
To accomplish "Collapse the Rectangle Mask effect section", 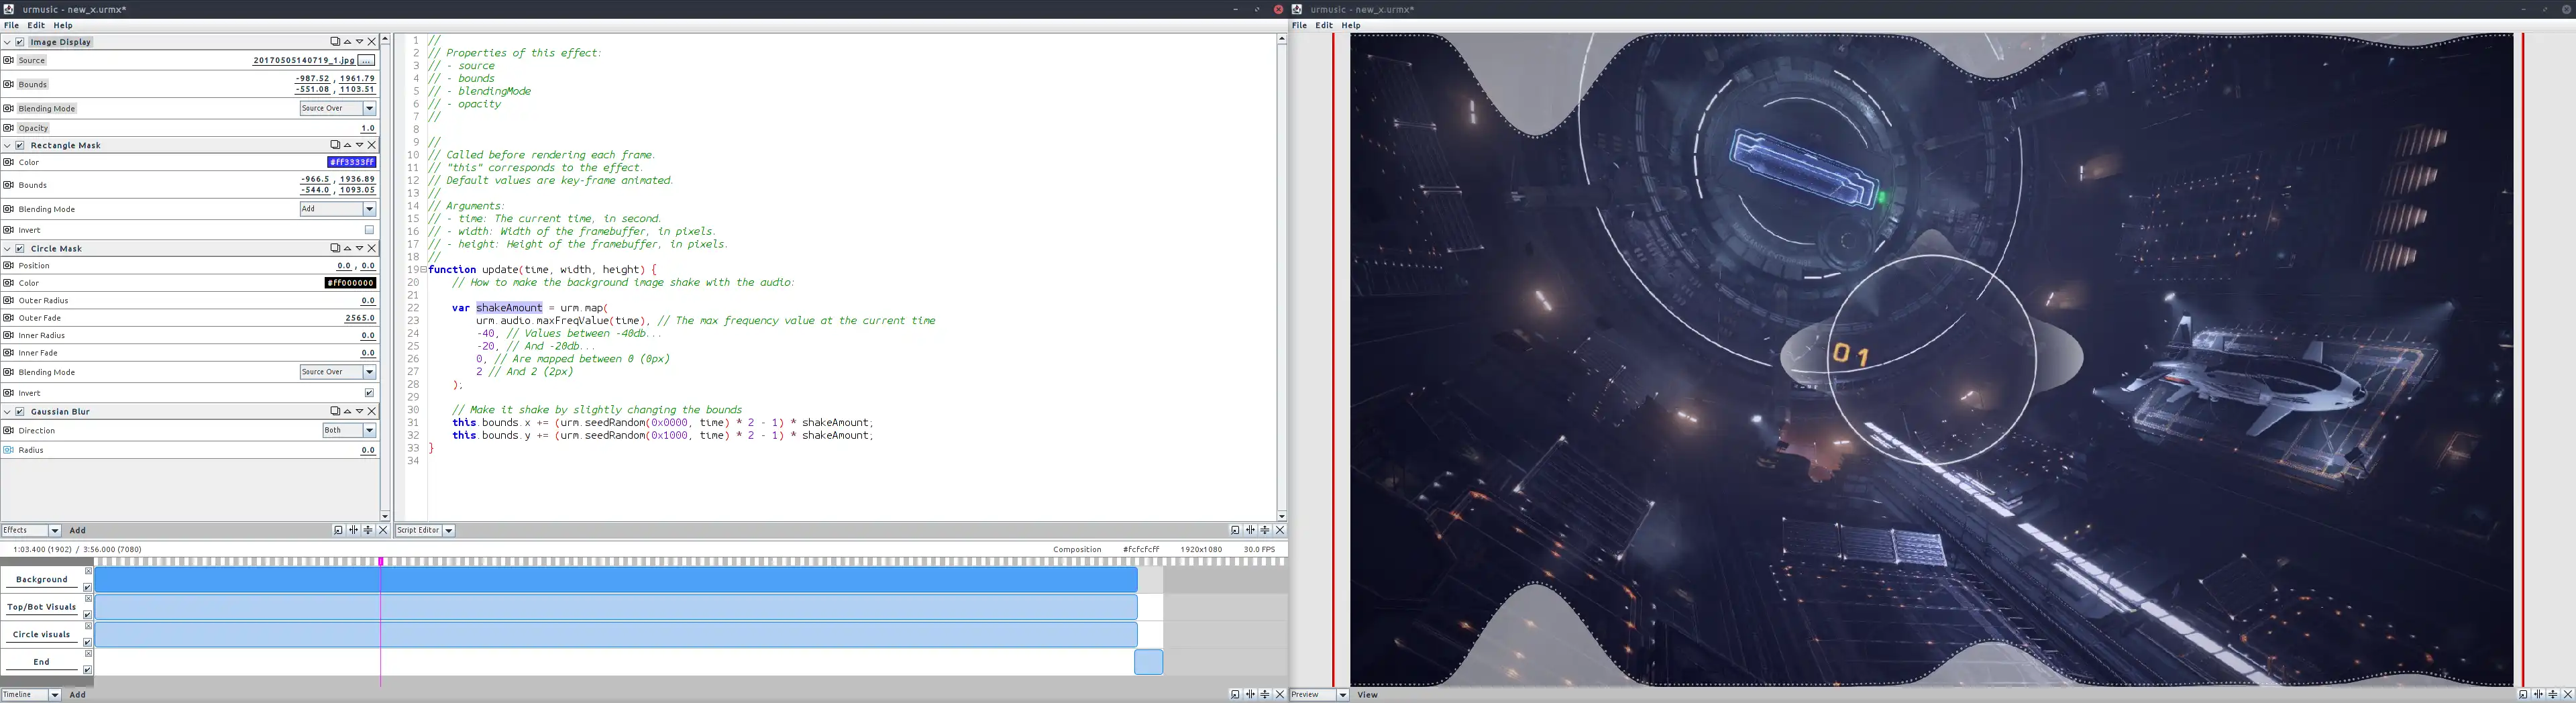I will coord(7,145).
